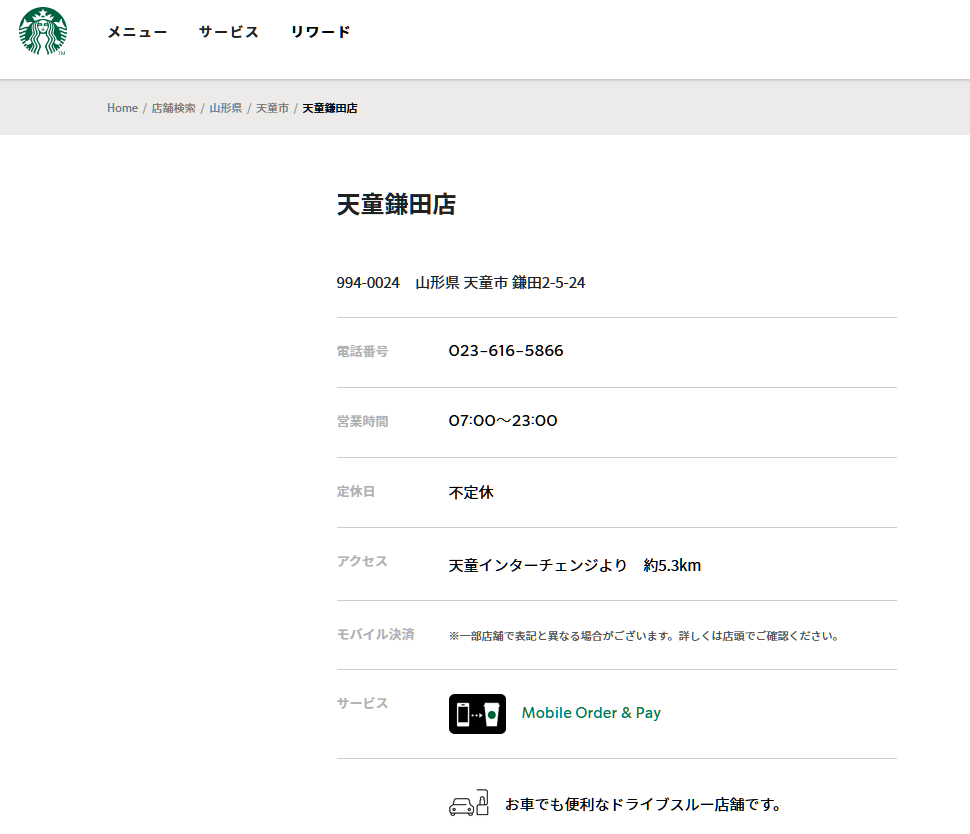Click the 天童インターチェンジ access distance text
The height and width of the screenshot is (834, 970).
pos(574,566)
